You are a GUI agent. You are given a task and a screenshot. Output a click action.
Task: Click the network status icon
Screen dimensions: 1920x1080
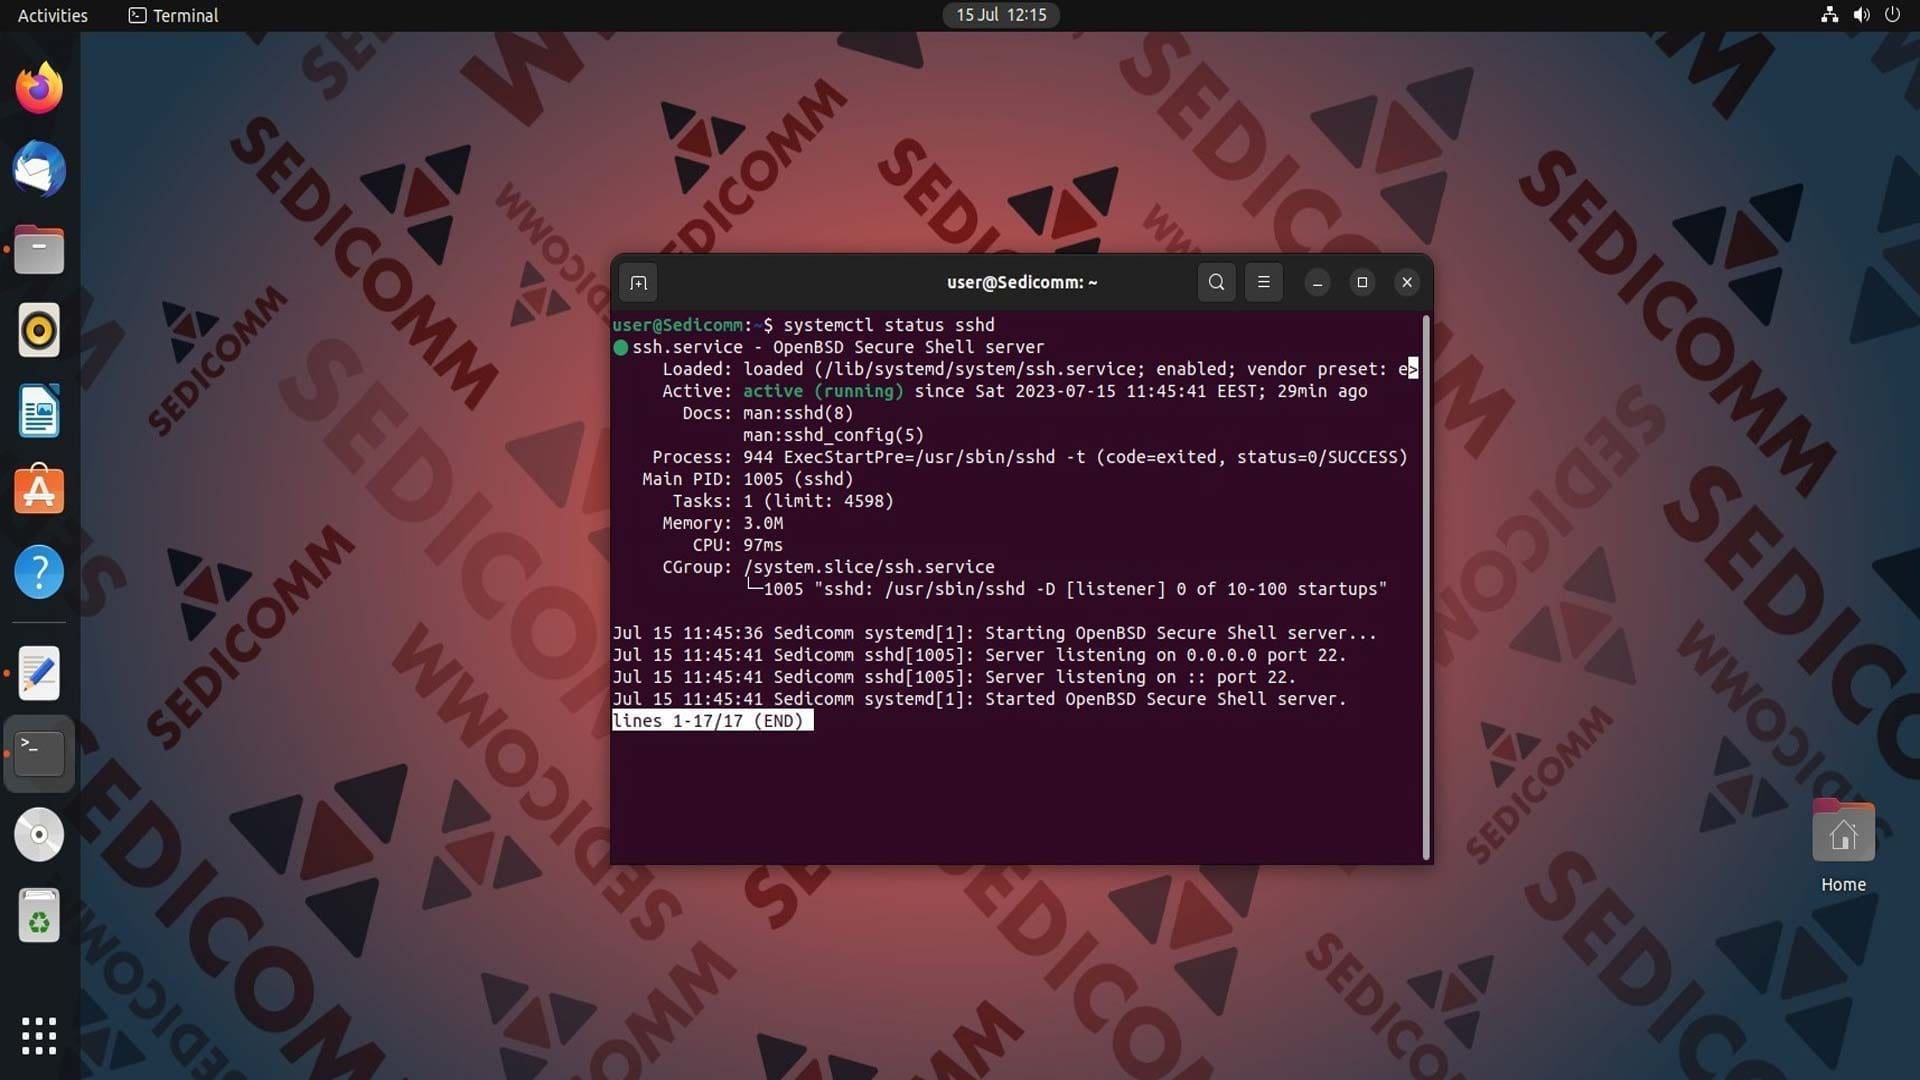[1829, 15]
